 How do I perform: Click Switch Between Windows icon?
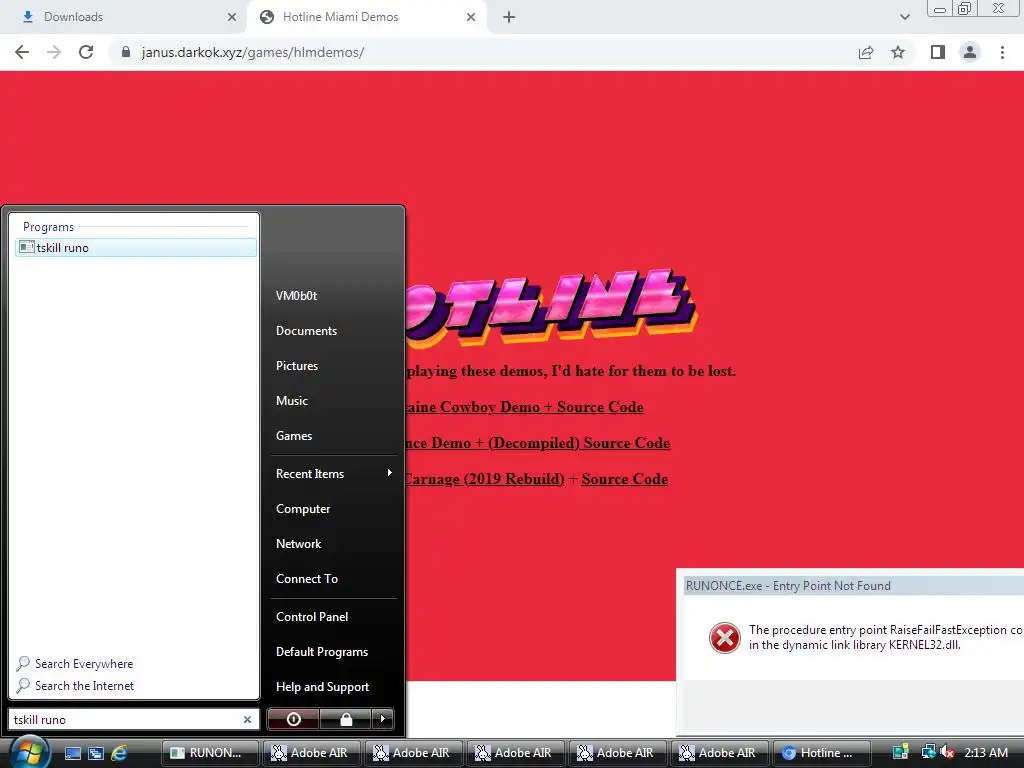(x=96, y=753)
